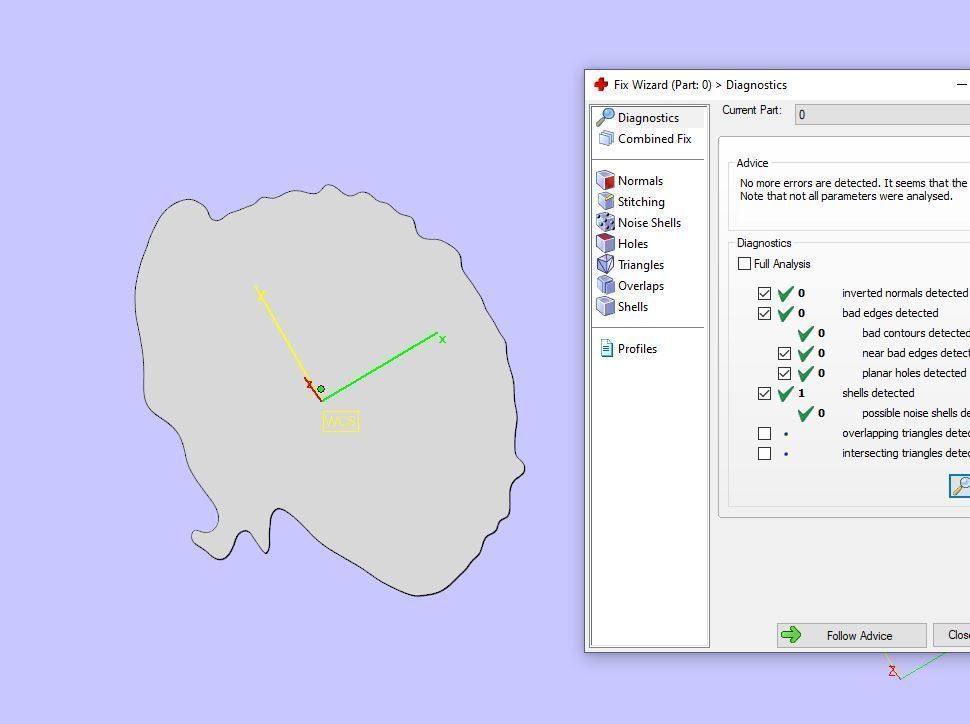Uncheck shells detected checkbox
The height and width of the screenshot is (724, 970).
point(765,393)
